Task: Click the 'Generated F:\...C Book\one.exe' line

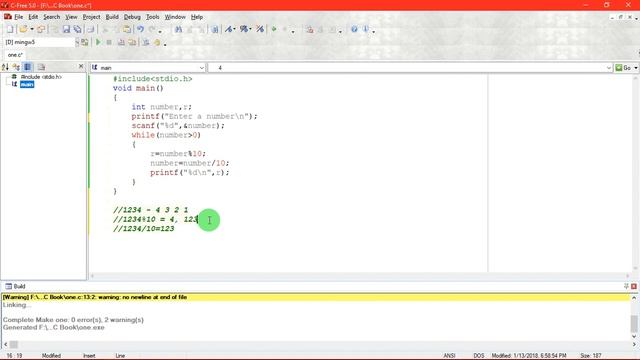Action: [53, 327]
